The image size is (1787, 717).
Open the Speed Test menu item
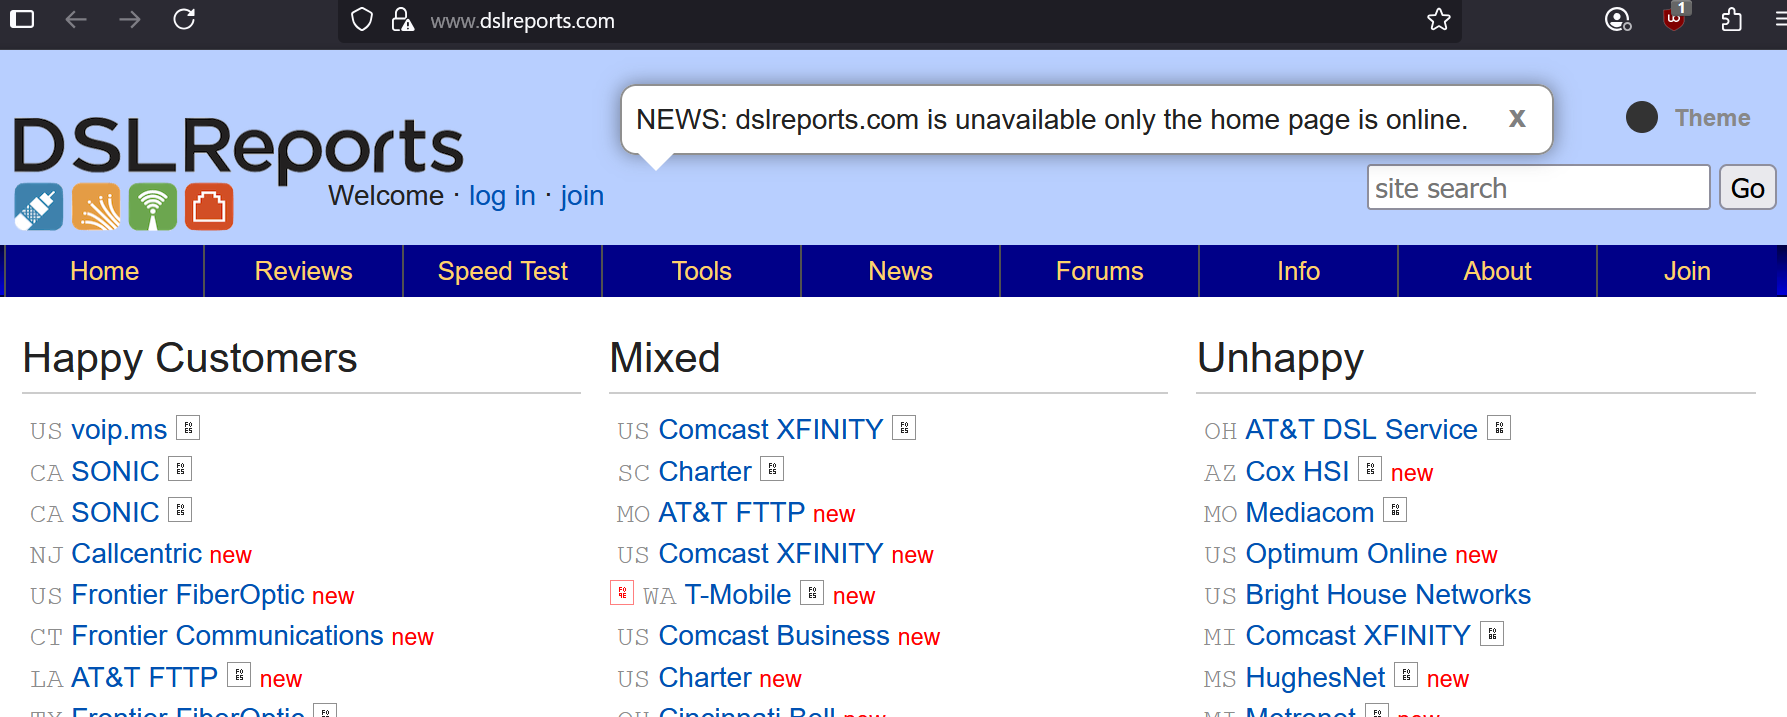[502, 271]
